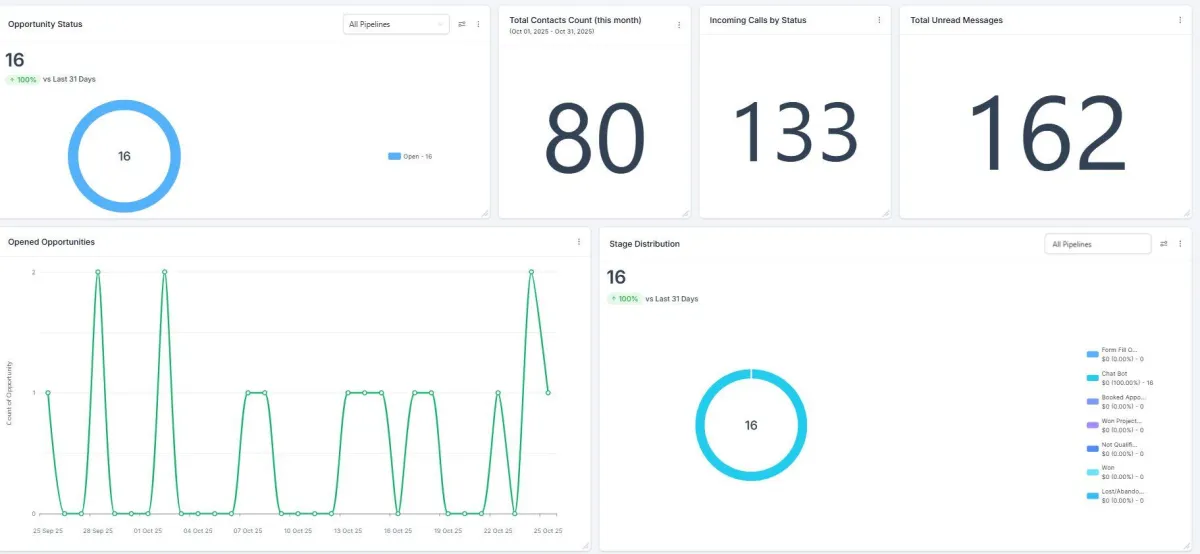The image size is (1200, 554).
Task: Open Total Unread Messages three-dot menu
Action: point(1181,20)
